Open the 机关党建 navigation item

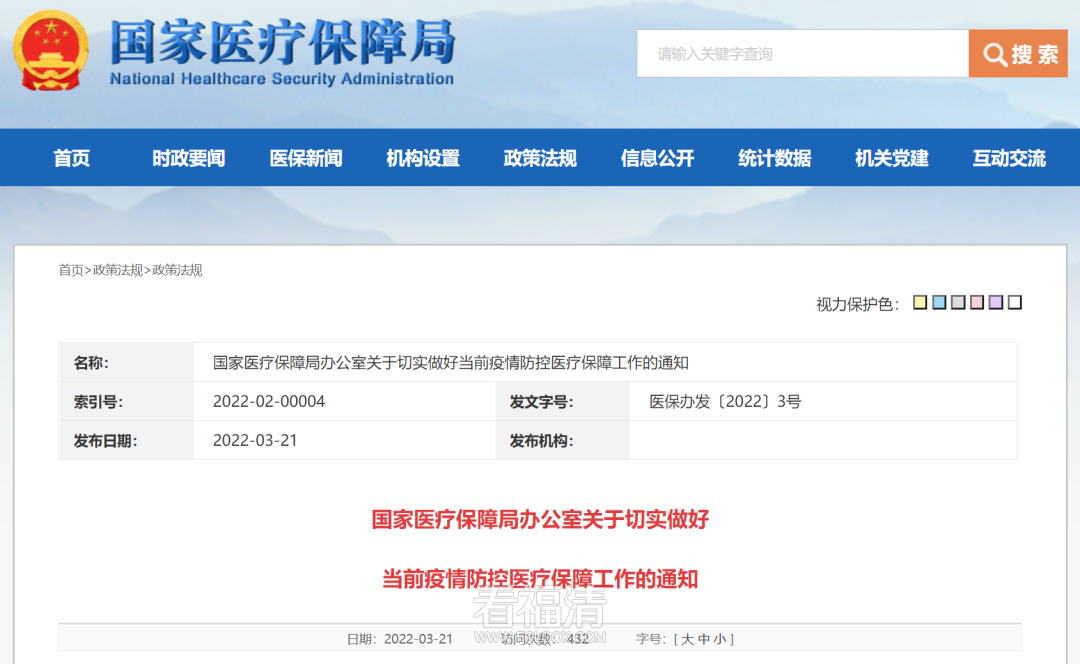pyautogui.click(x=891, y=158)
